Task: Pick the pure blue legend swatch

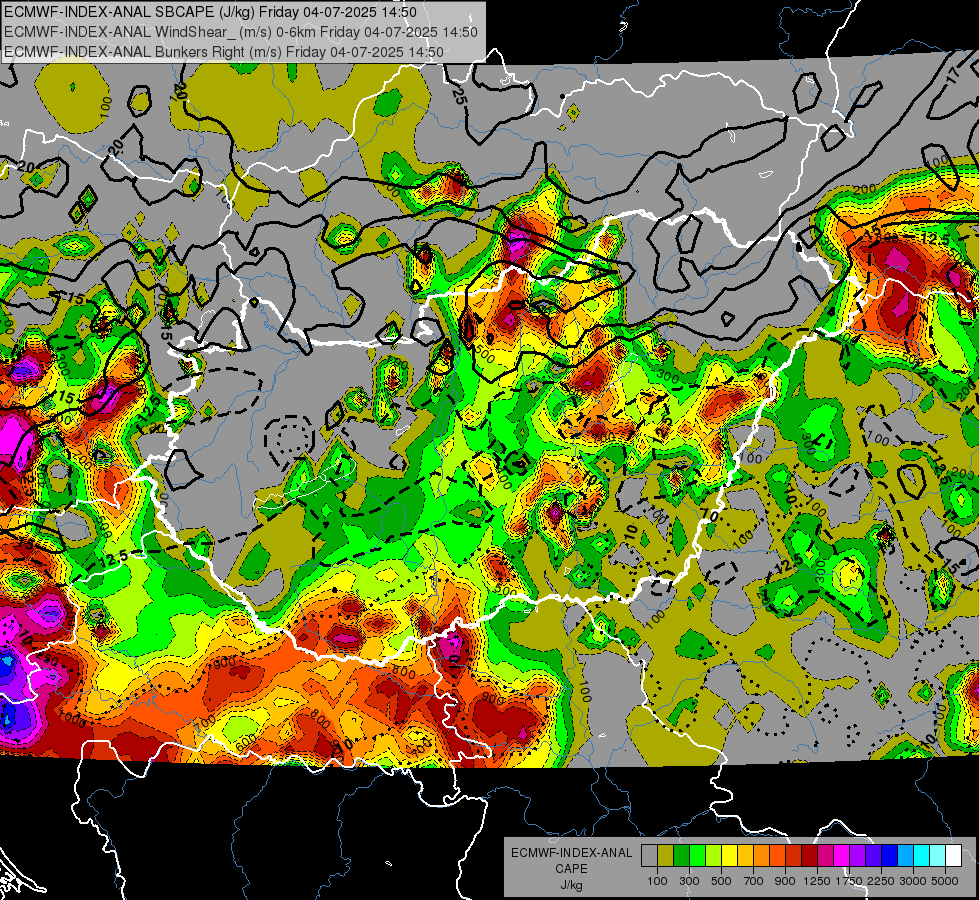Action: (x=890, y=856)
